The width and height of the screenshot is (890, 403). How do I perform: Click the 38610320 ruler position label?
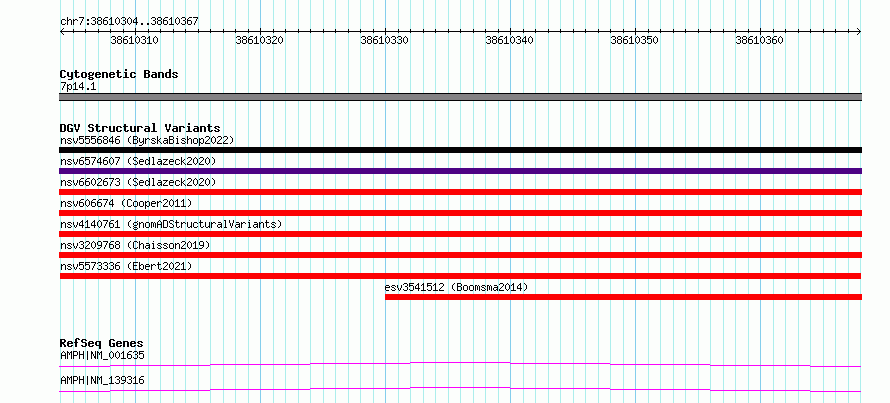point(259,40)
